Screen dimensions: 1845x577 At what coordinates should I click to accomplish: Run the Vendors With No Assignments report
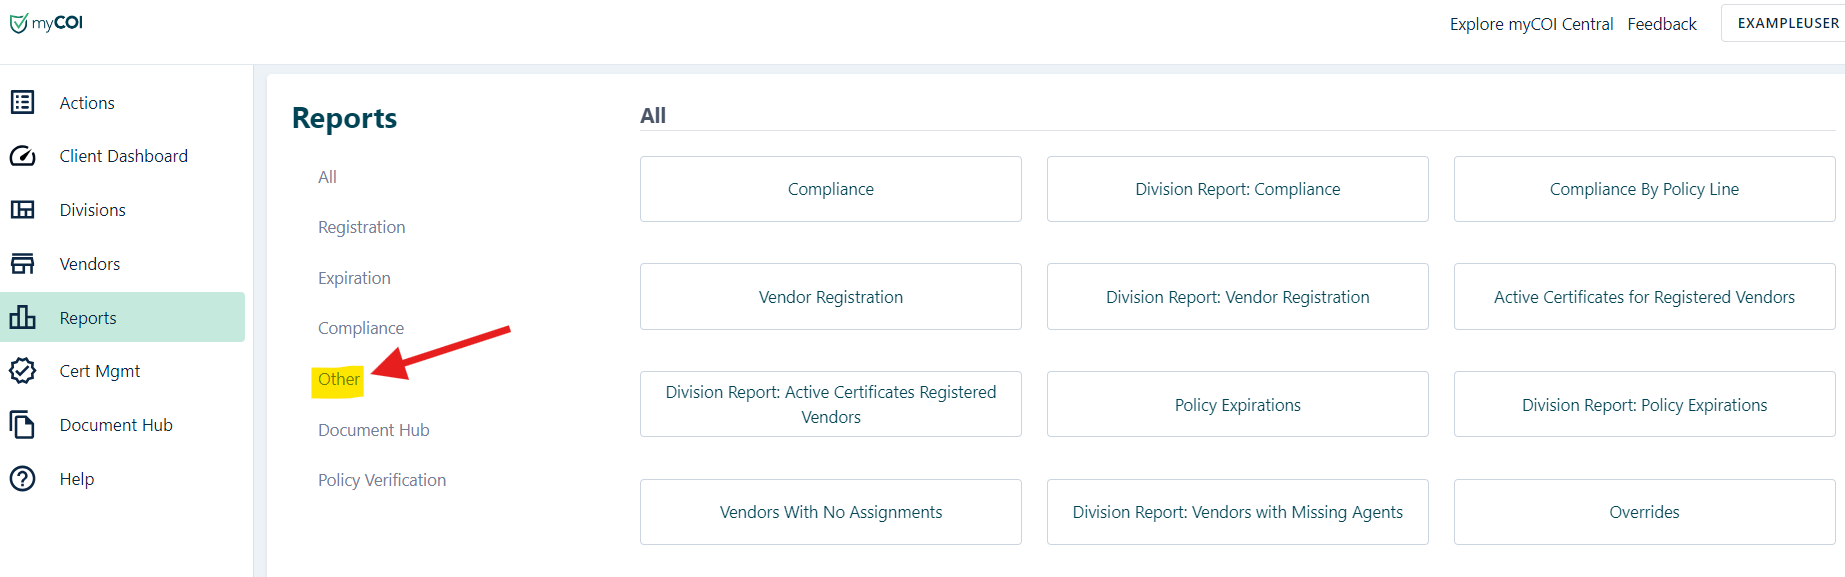830,512
